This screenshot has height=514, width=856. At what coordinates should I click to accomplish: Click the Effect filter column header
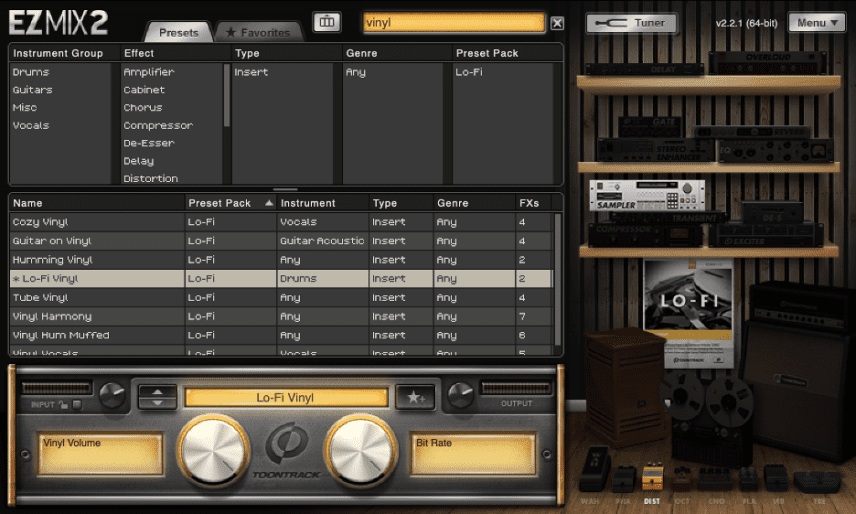click(x=139, y=53)
